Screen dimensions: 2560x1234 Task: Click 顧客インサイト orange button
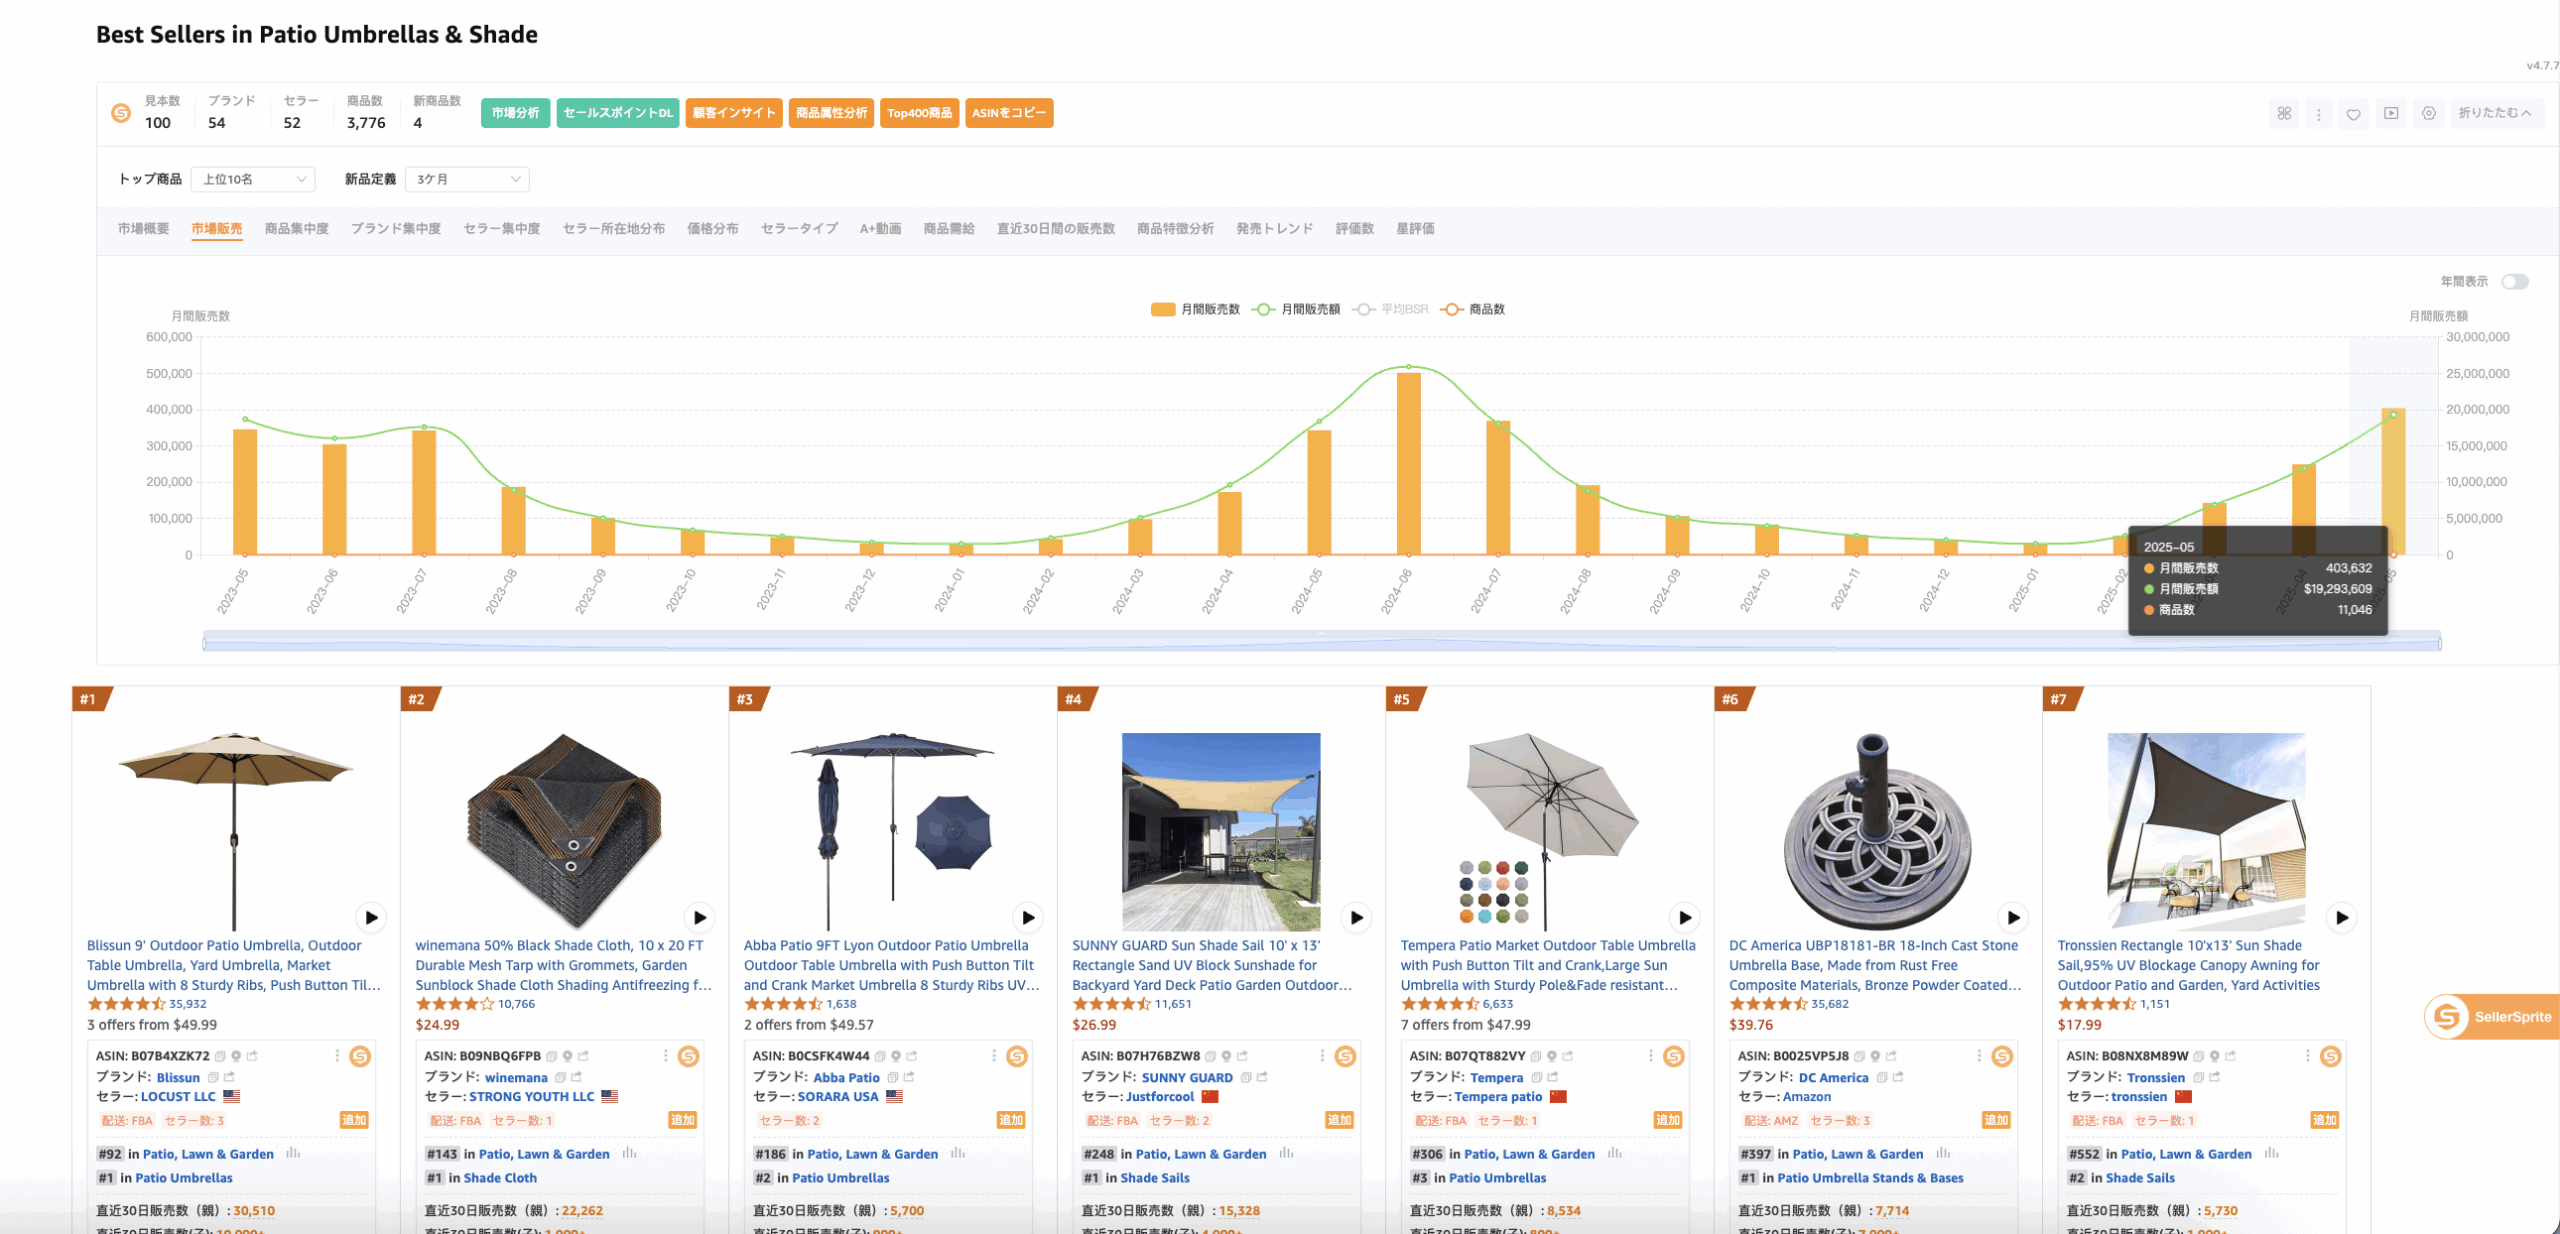(x=734, y=113)
